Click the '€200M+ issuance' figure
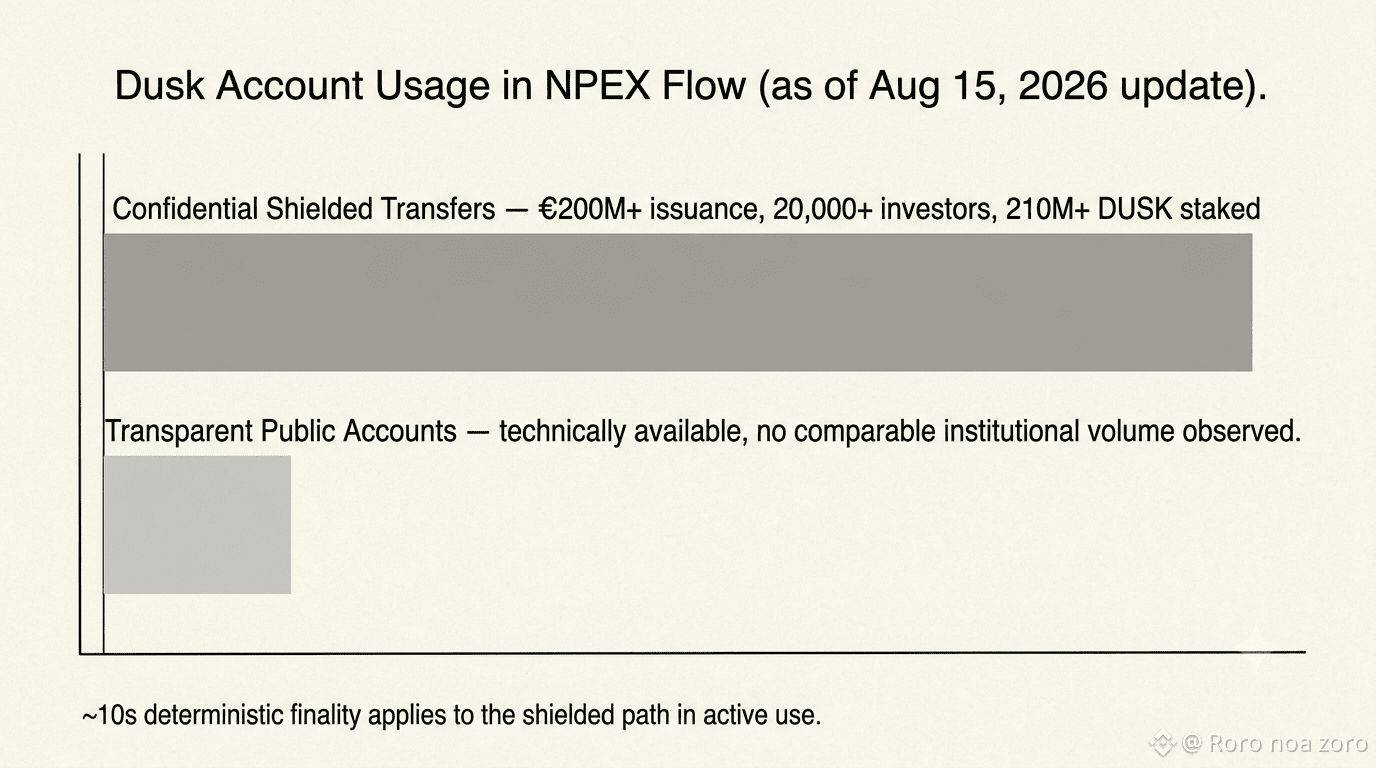 pyautogui.click(x=647, y=209)
